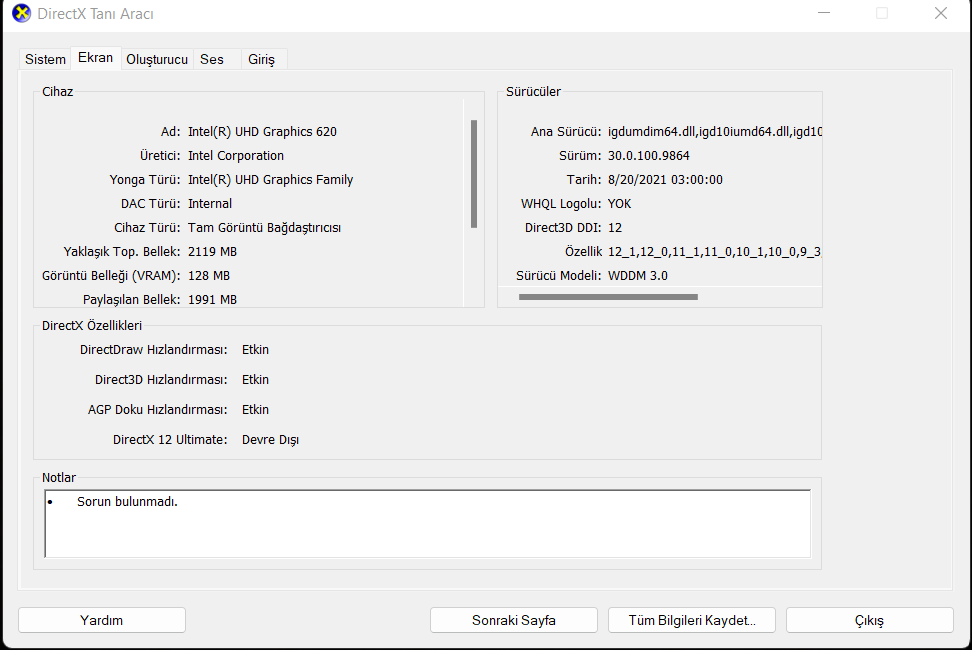
Task: Click the Sürücü Modeli value 'WDDM 3.0'
Action: [x=638, y=276]
